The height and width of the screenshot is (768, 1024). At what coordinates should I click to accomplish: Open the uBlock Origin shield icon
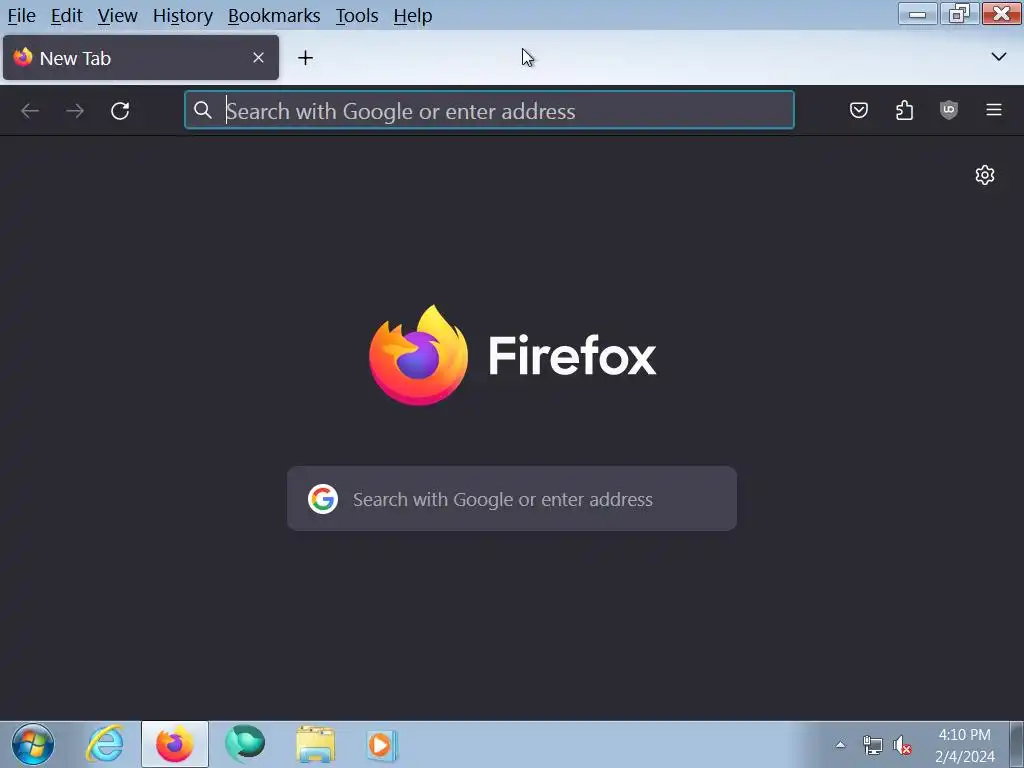(x=949, y=110)
